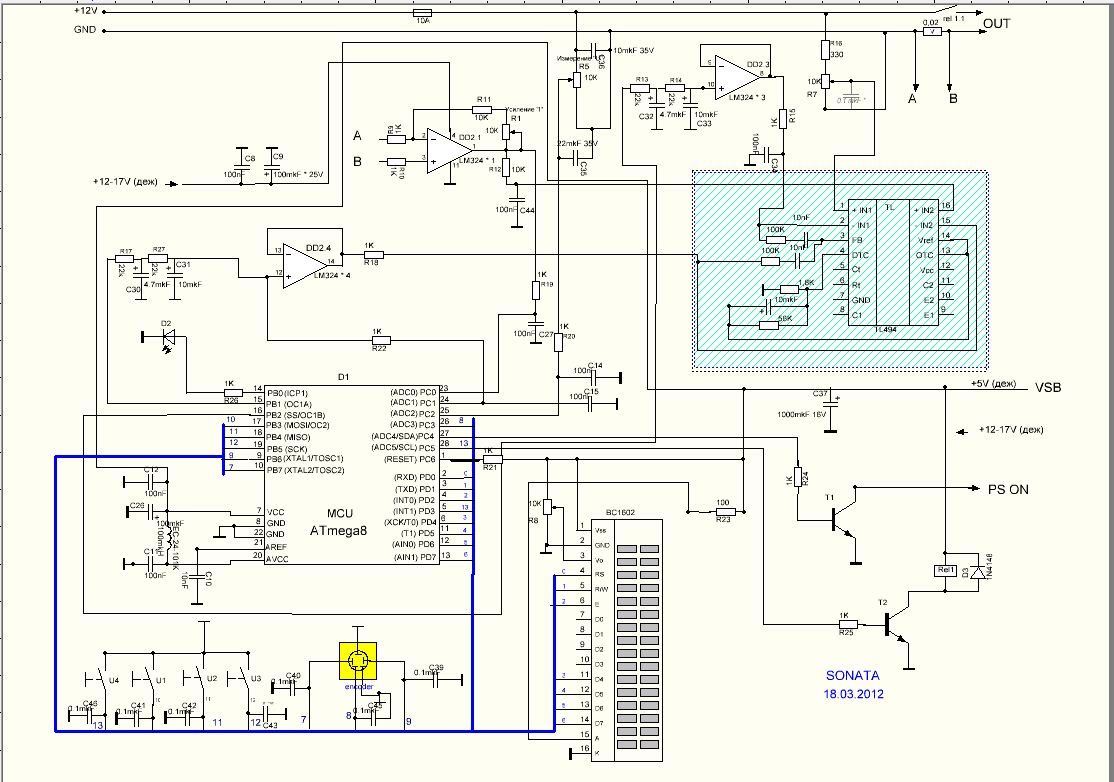
Task: Click the R11 10K feedback resistor
Action: point(482,109)
